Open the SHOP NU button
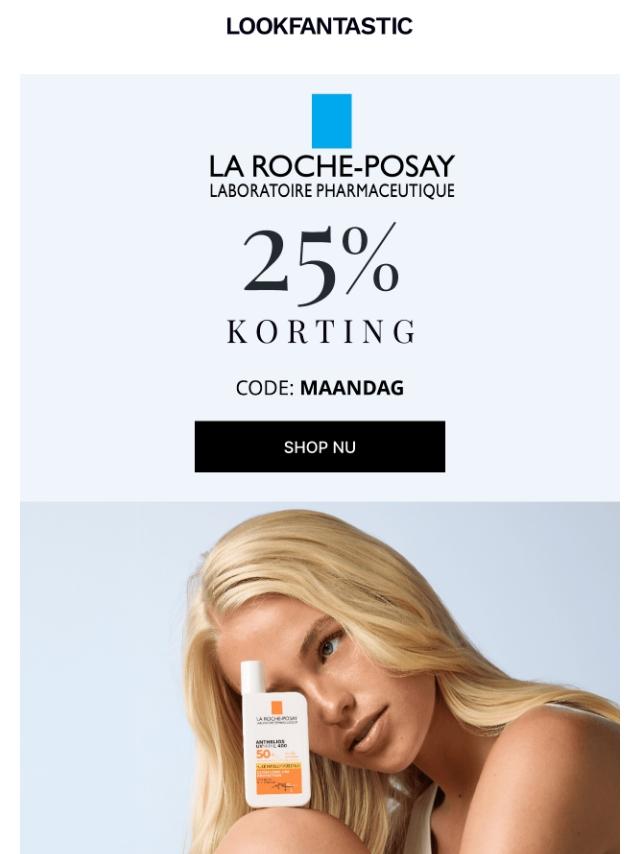 [x=320, y=447]
